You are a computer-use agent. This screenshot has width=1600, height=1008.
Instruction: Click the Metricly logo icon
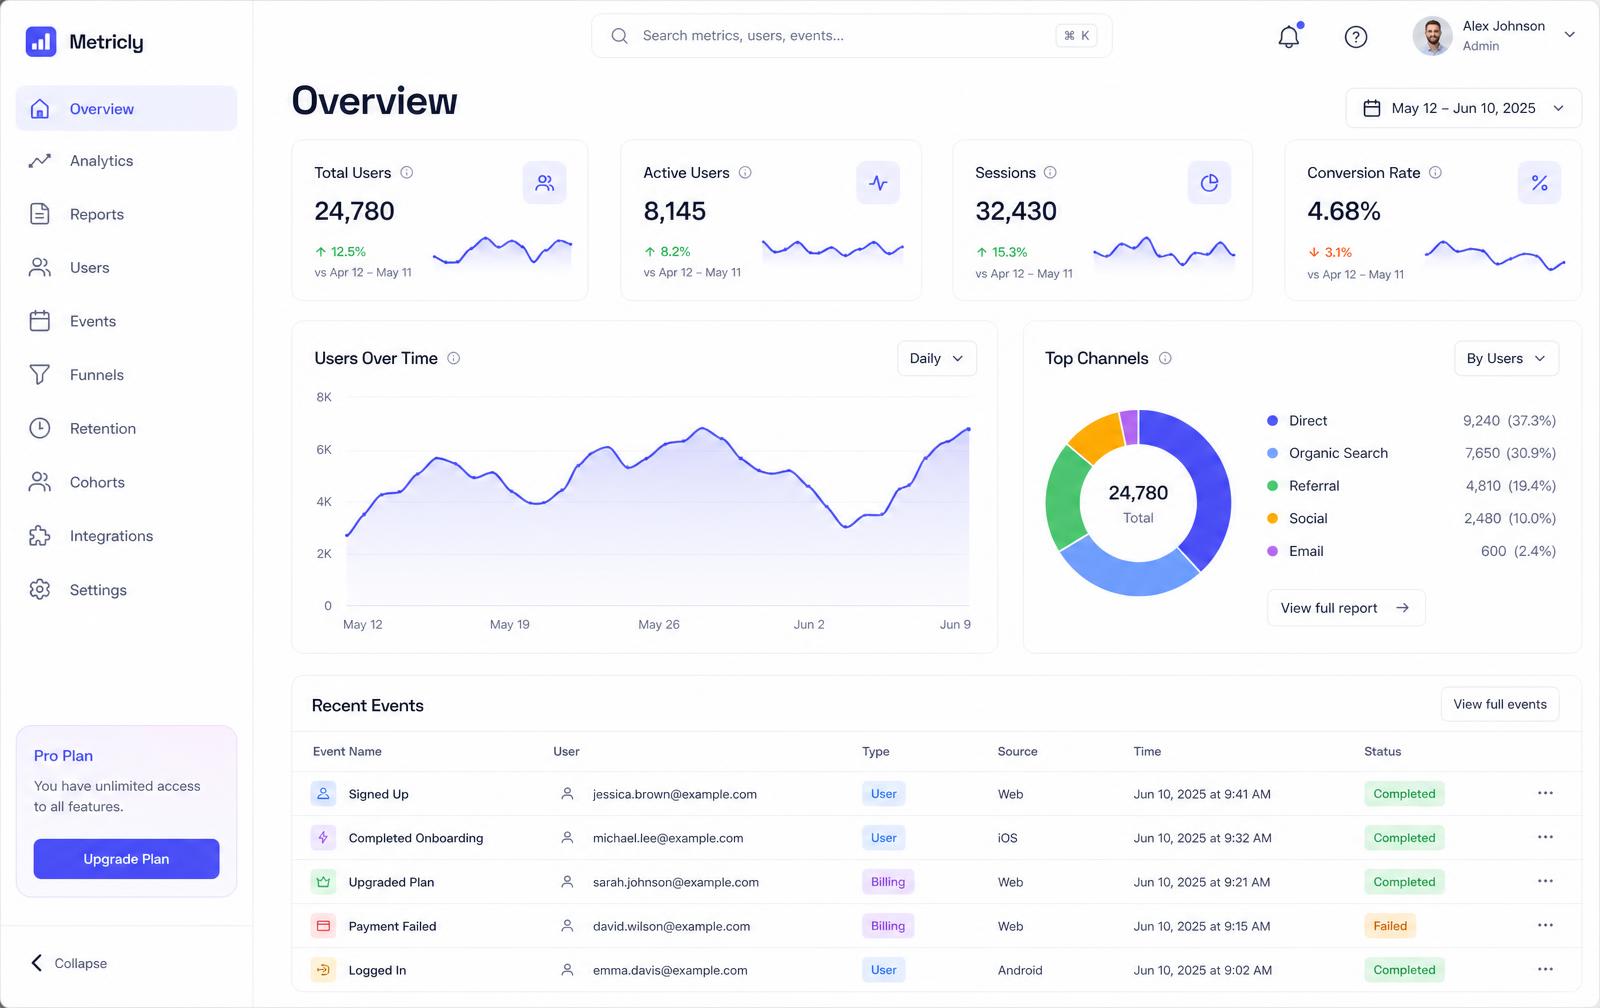(x=41, y=42)
